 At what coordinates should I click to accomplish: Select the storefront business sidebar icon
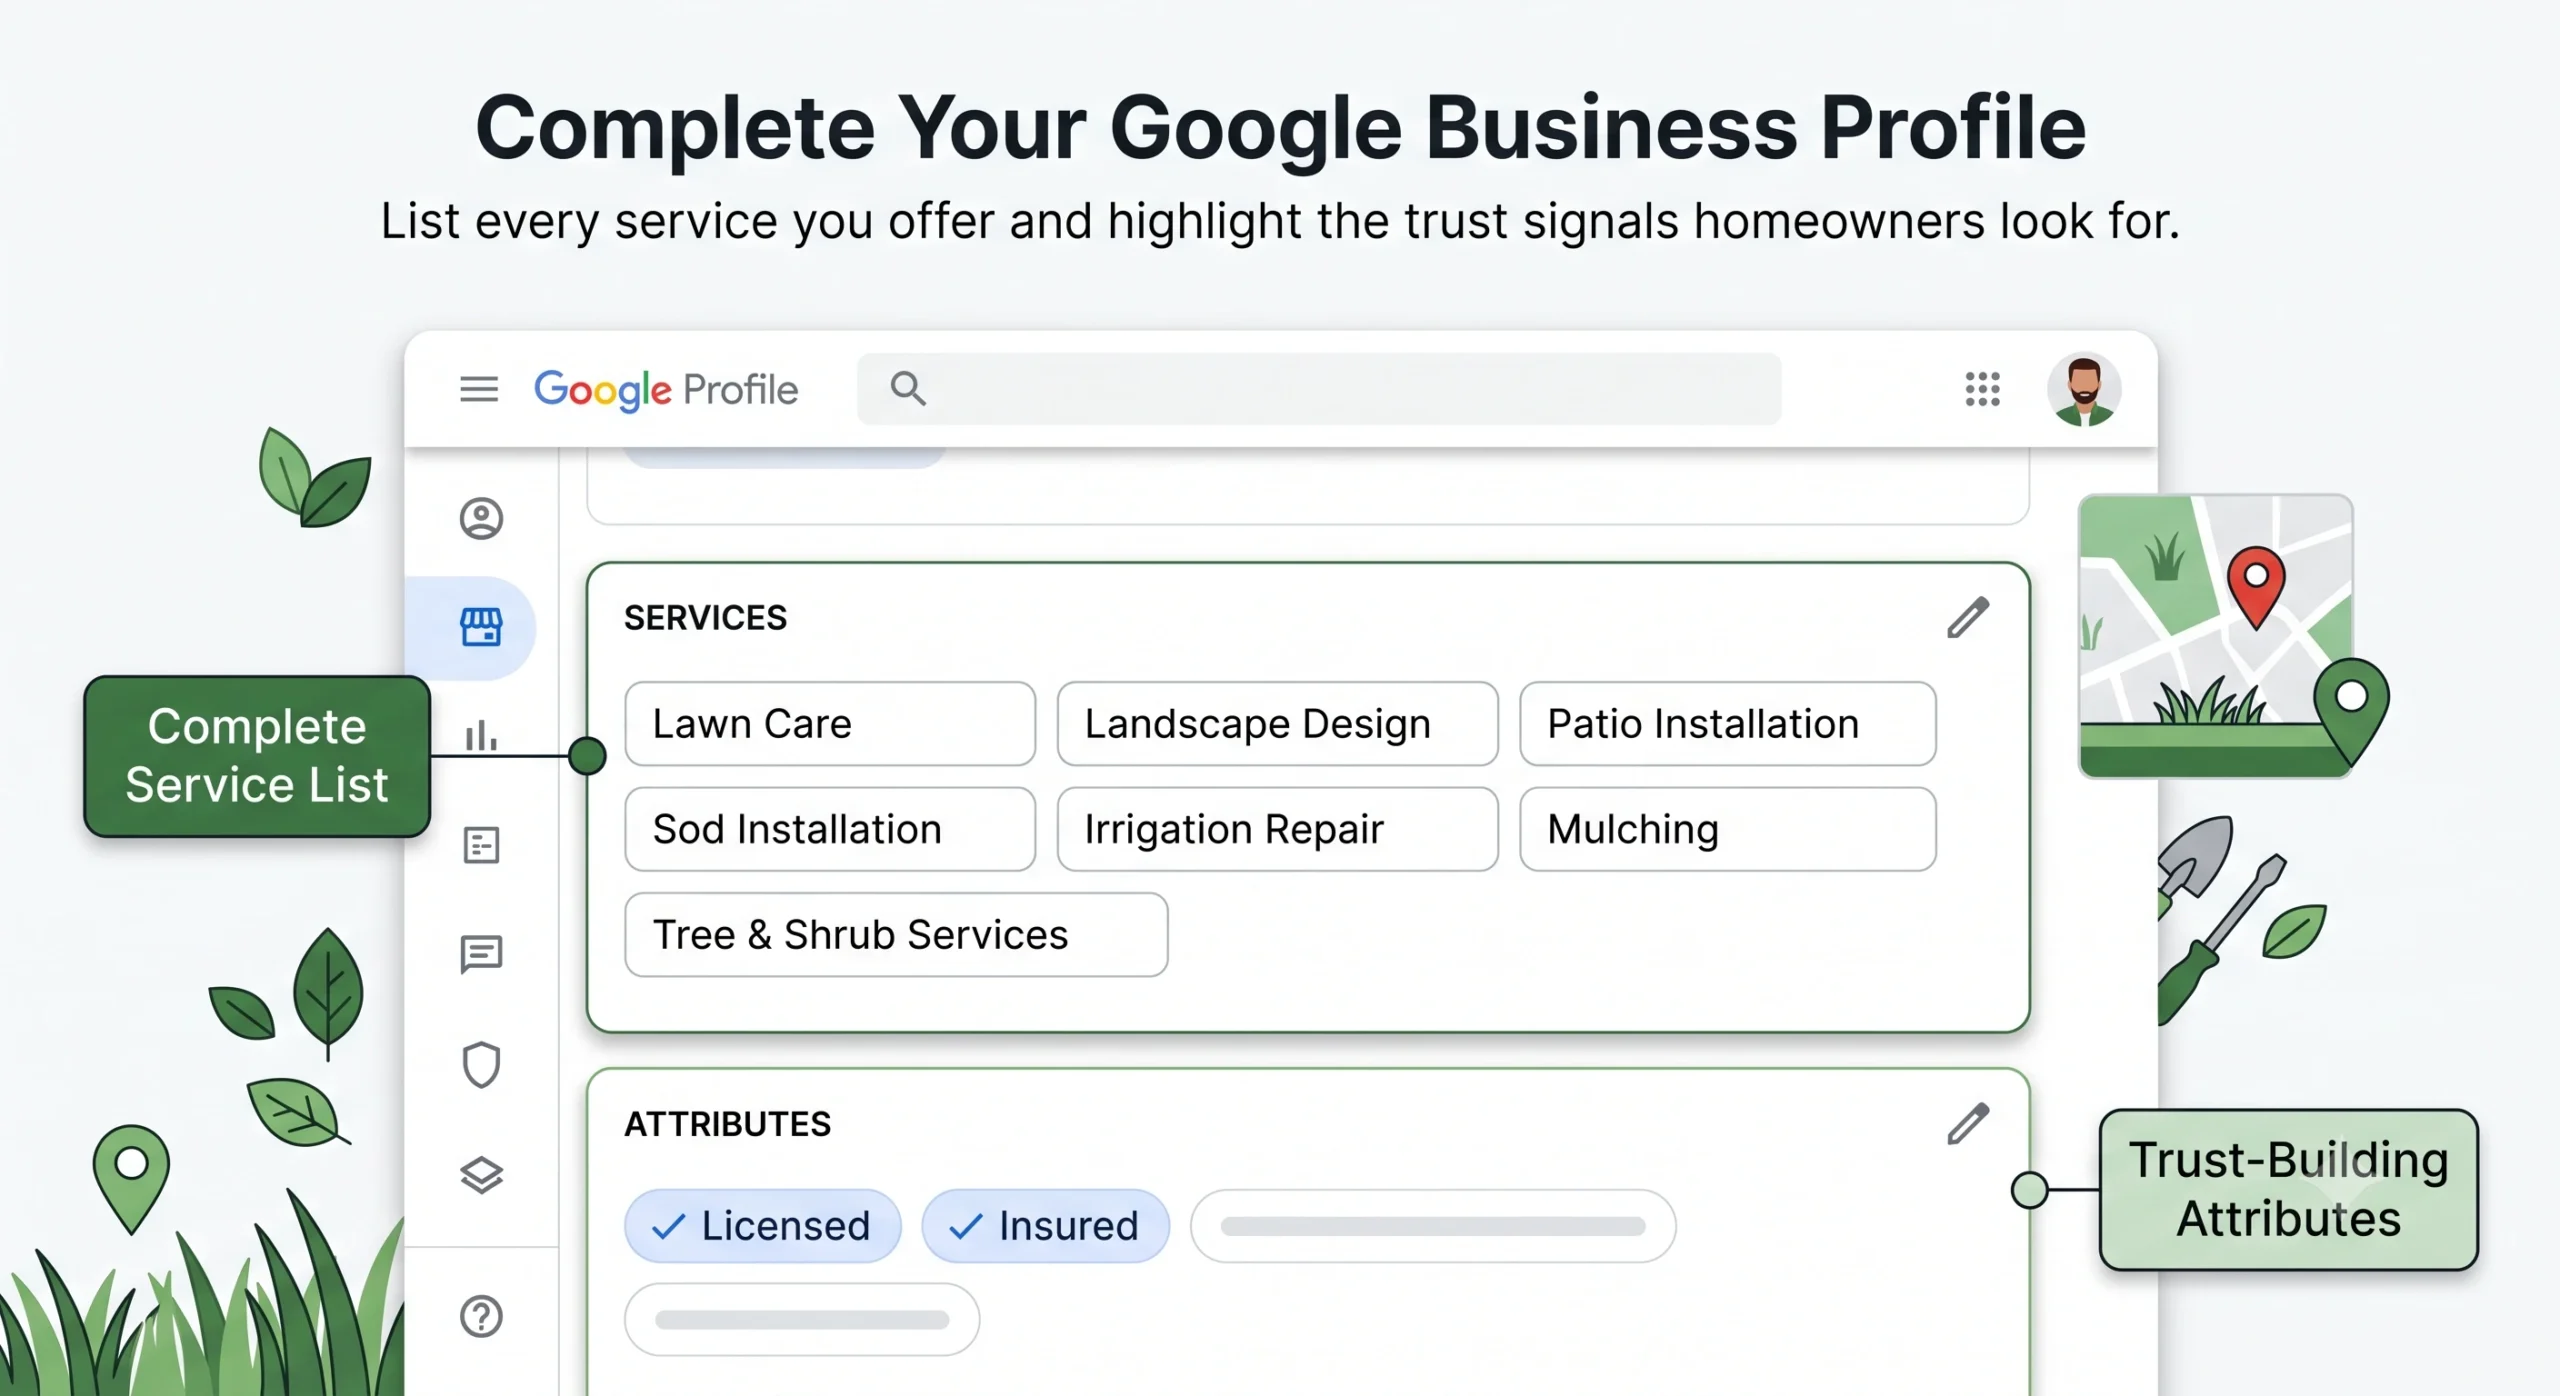pos(481,628)
